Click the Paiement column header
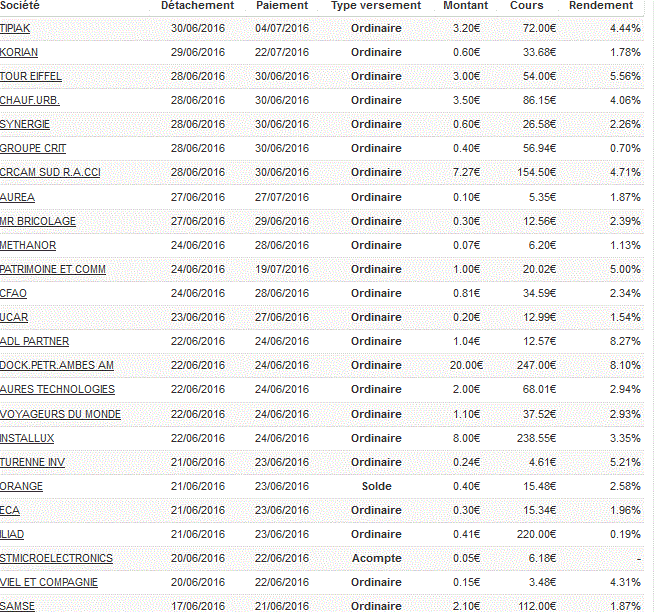The width and height of the screenshot is (663, 612). 282,5
